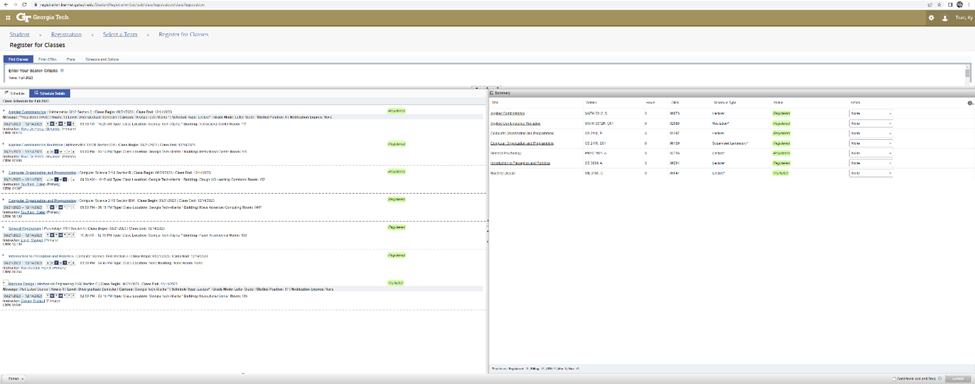Collapse the General Psychology schedule entry
Image resolution: width=975 pixels, height=384 pixels.
point(4,227)
